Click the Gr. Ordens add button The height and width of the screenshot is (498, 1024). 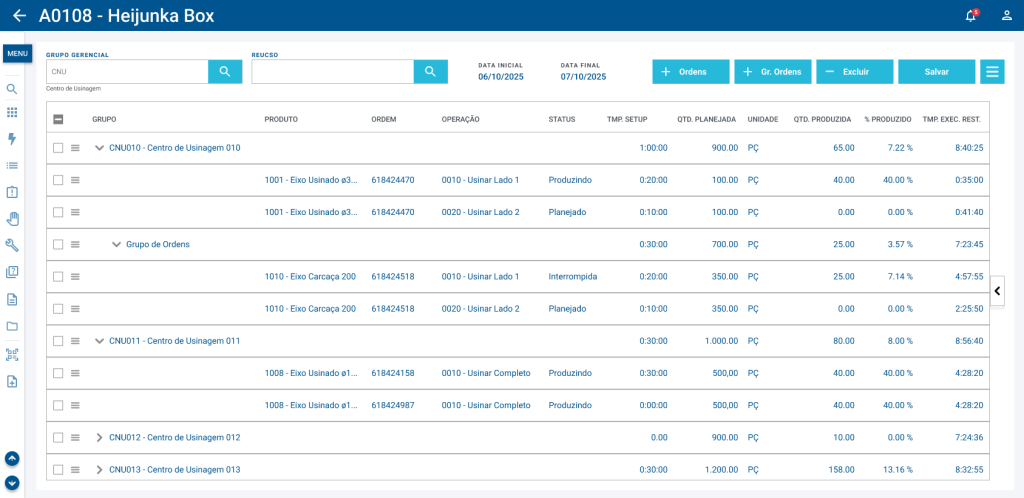772,72
